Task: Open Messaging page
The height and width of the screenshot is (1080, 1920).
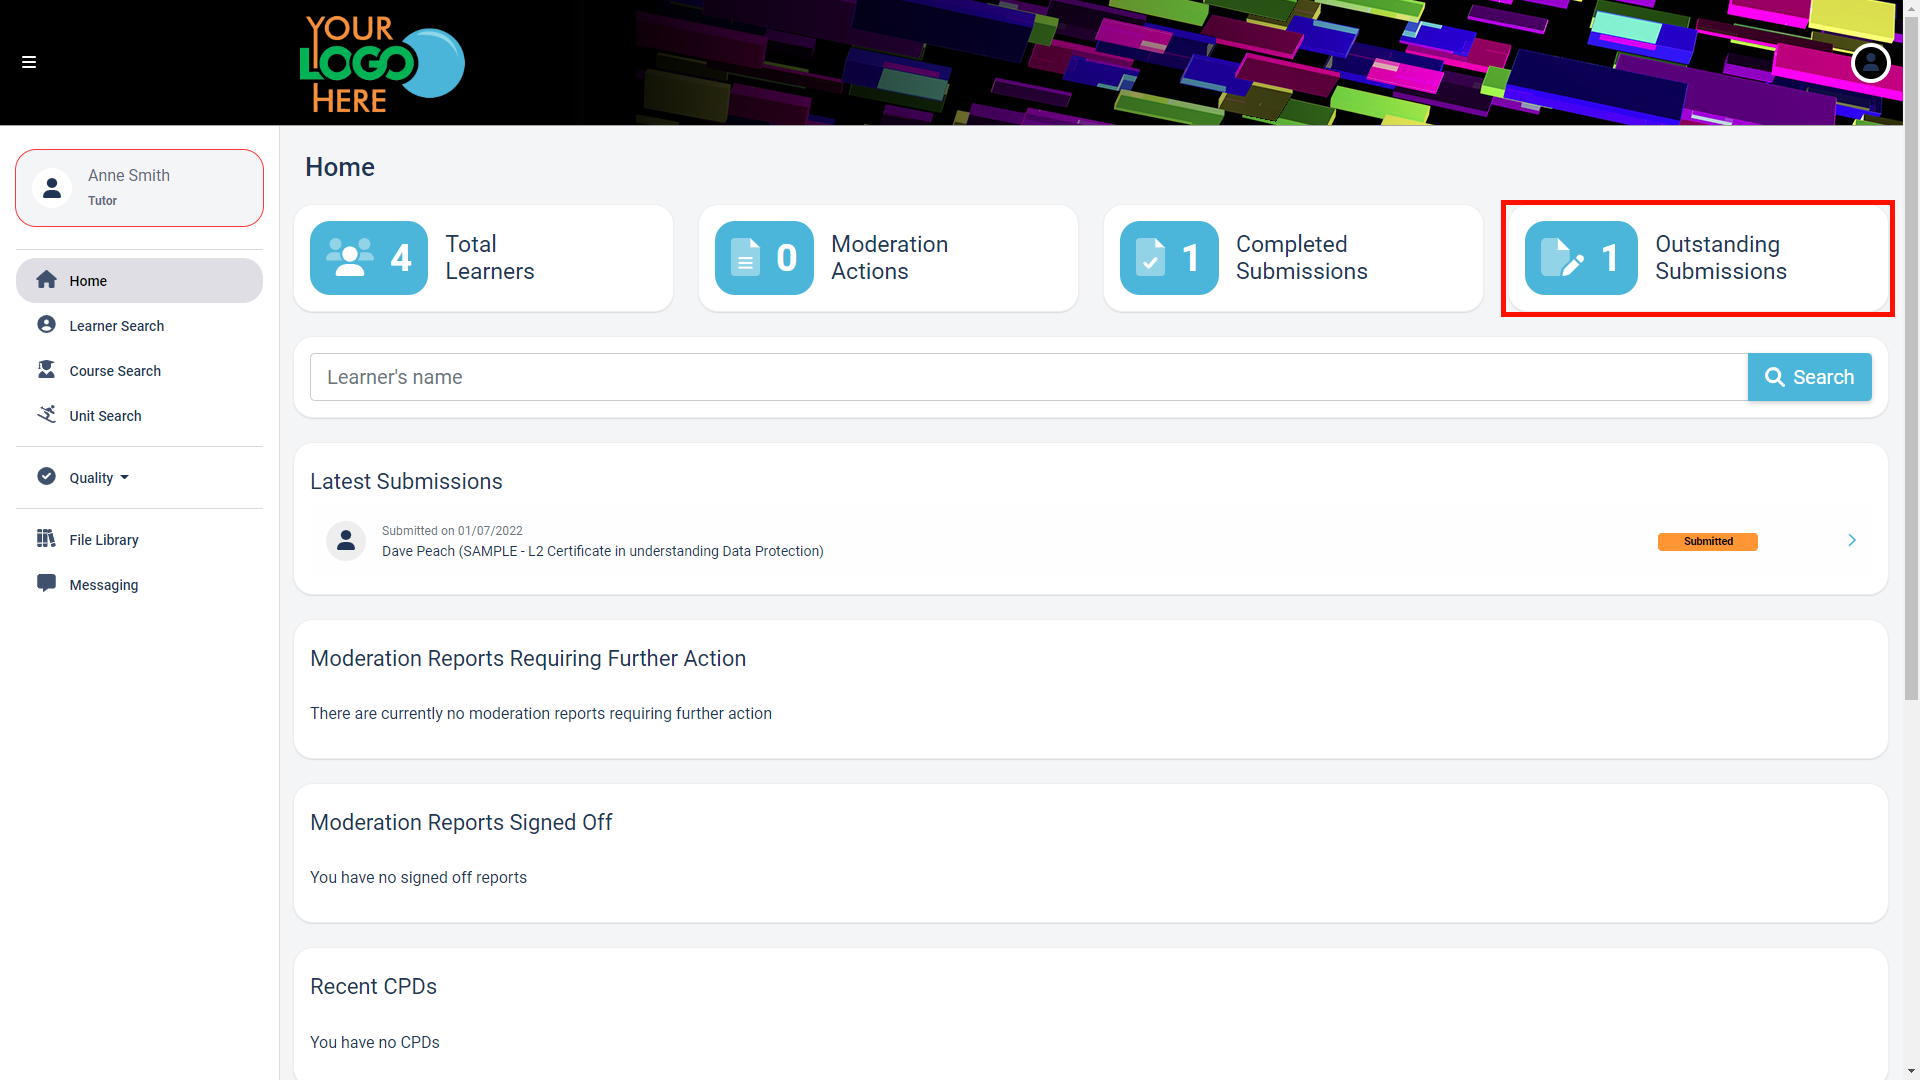Action: (x=139, y=585)
